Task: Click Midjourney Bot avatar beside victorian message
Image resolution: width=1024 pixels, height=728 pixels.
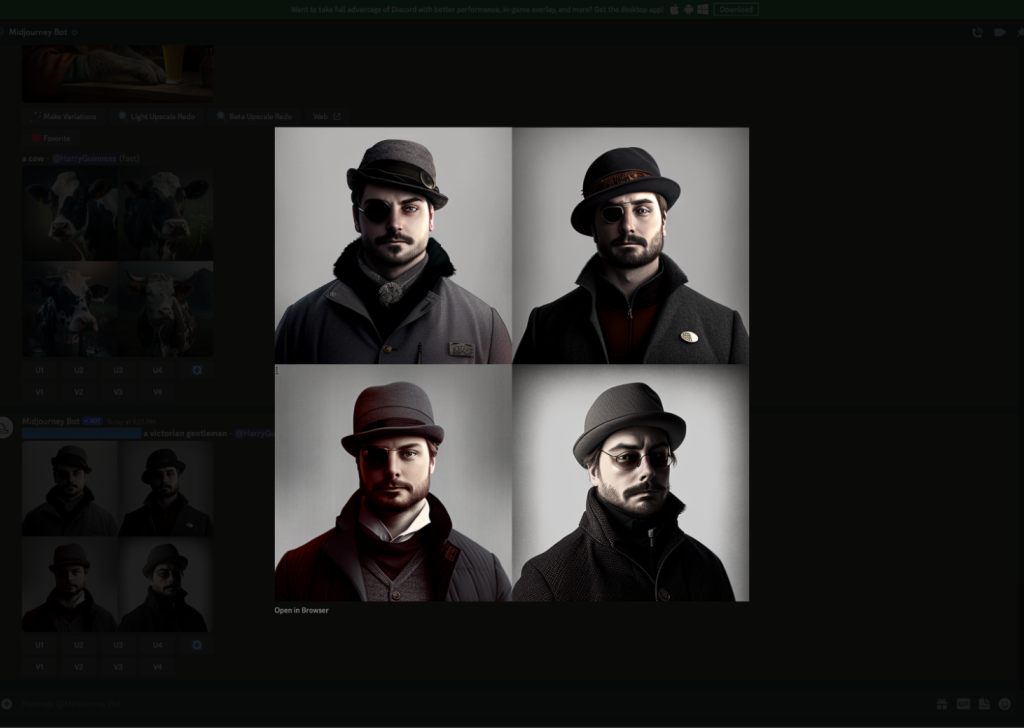Action: (x=4, y=428)
